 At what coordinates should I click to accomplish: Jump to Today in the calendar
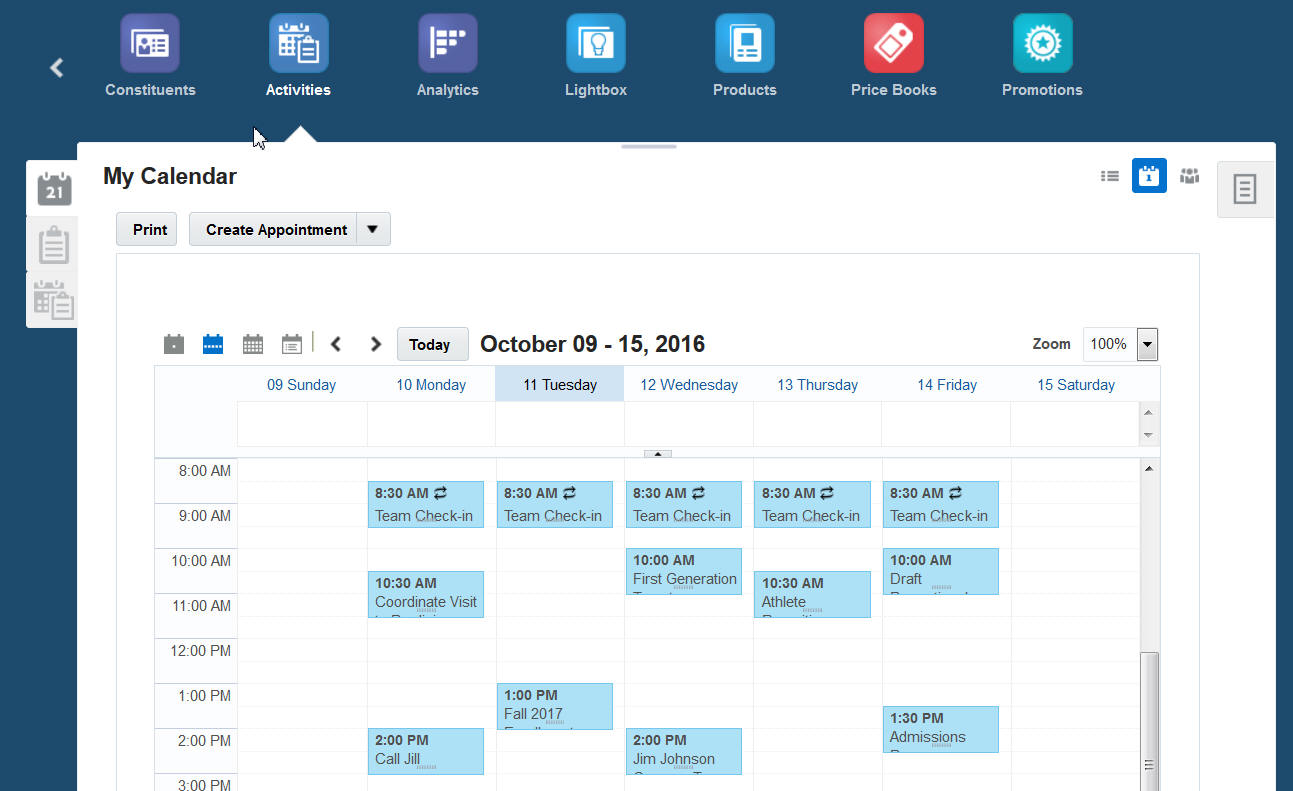coord(430,344)
